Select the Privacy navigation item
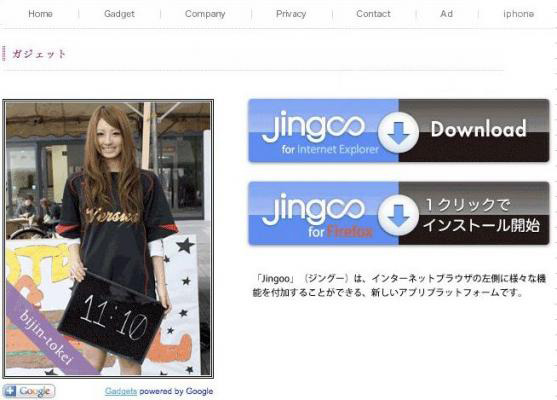 [x=291, y=14]
